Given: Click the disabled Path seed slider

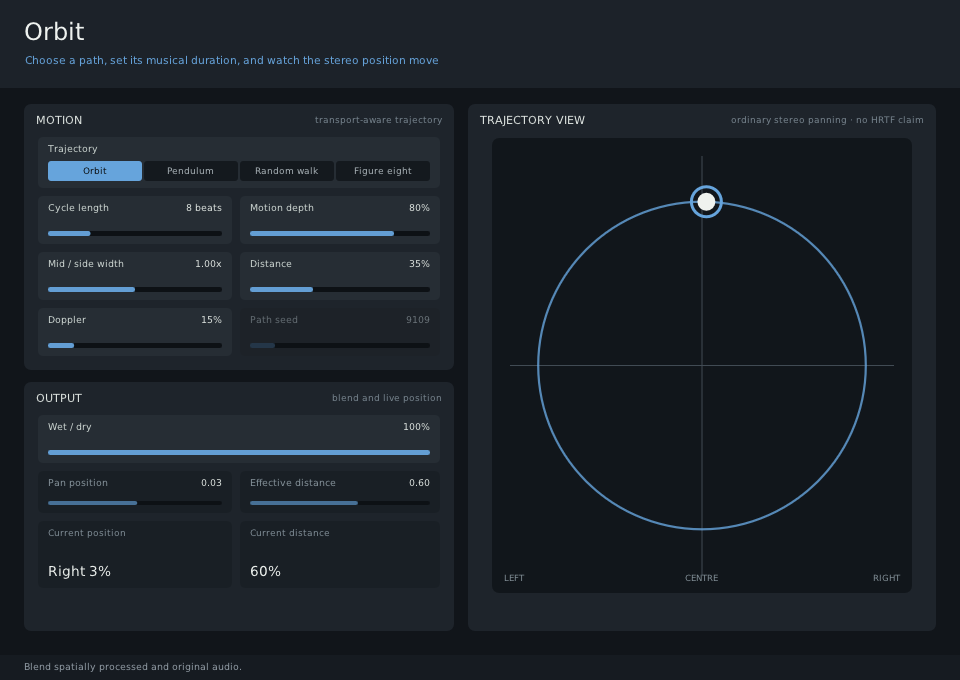Looking at the screenshot, I should [340, 345].
